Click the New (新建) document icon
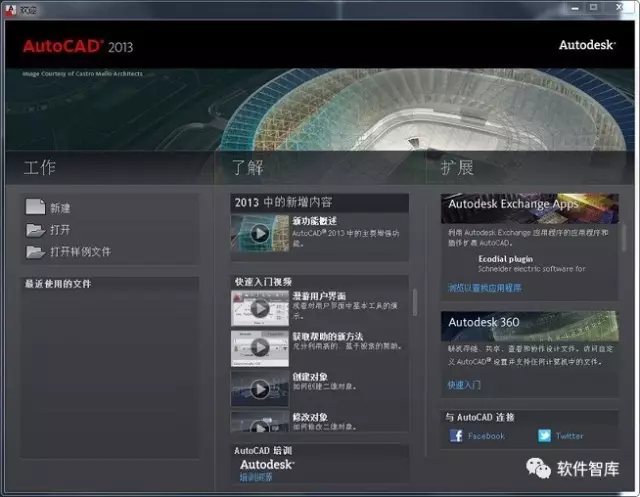The height and width of the screenshot is (497, 640). coord(35,207)
